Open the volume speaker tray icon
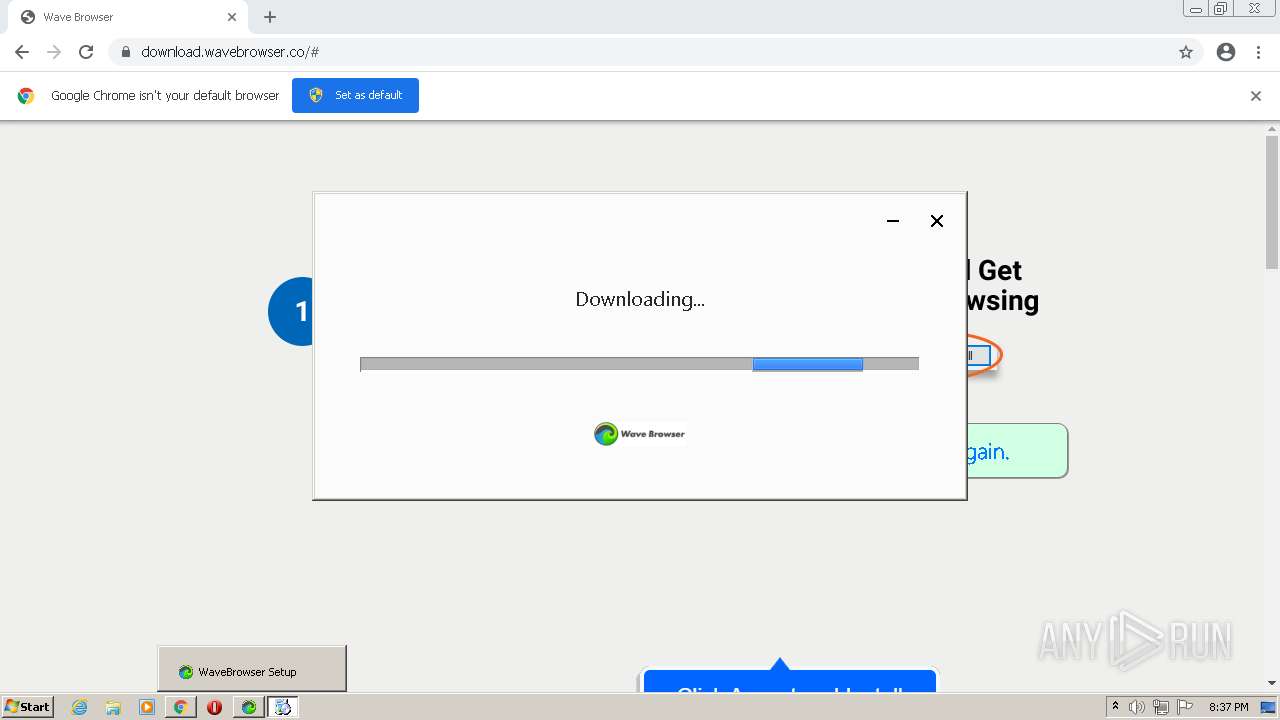The height and width of the screenshot is (720, 1280). [x=1137, y=707]
